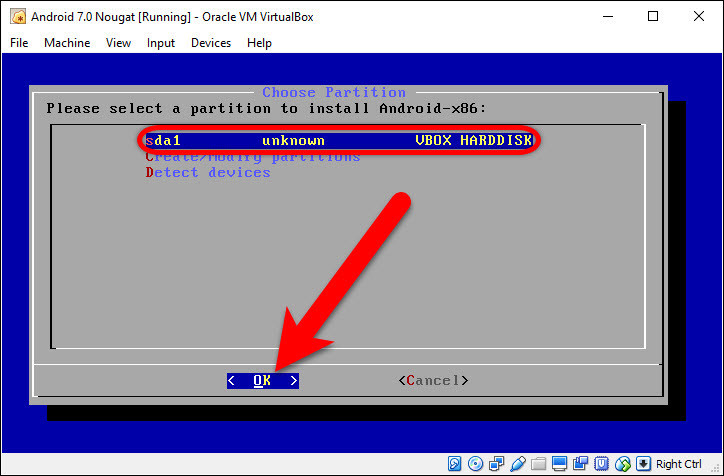
Task: Close the VirtualBox window
Action: point(699,17)
